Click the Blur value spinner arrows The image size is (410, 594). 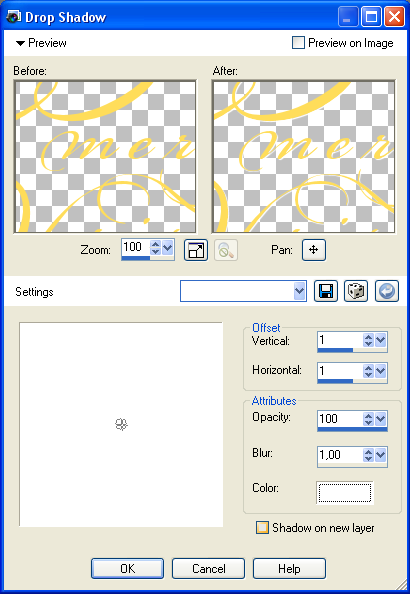click(368, 455)
